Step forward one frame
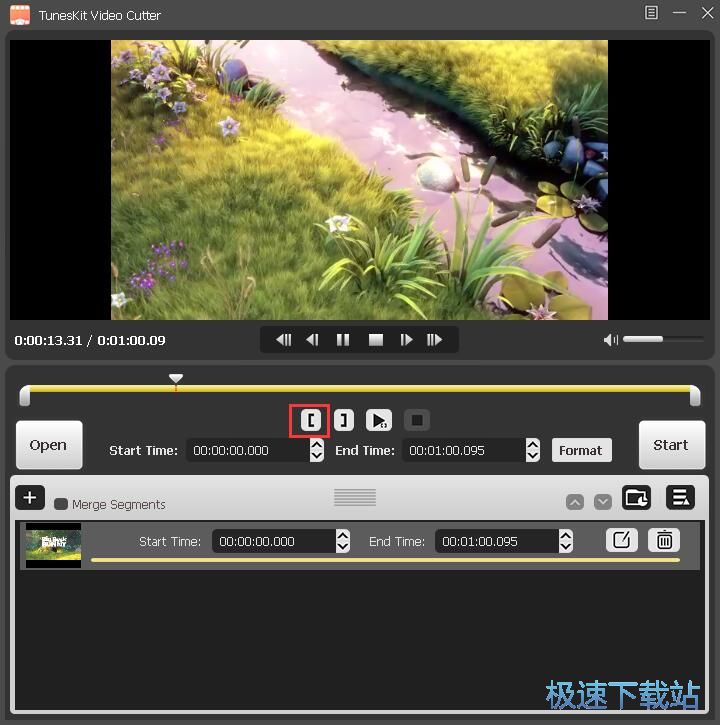 tap(406, 340)
